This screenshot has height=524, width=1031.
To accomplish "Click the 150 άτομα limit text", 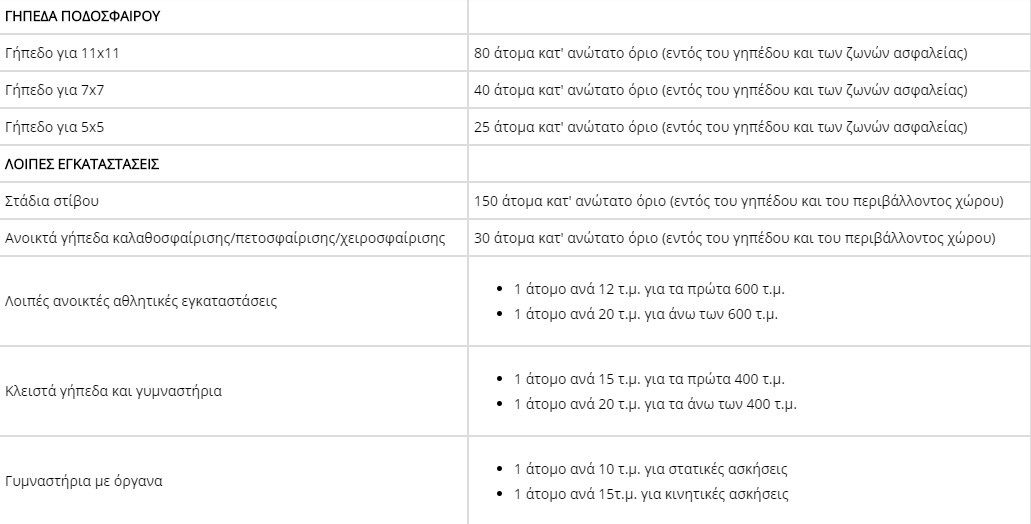I will pos(738,201).
